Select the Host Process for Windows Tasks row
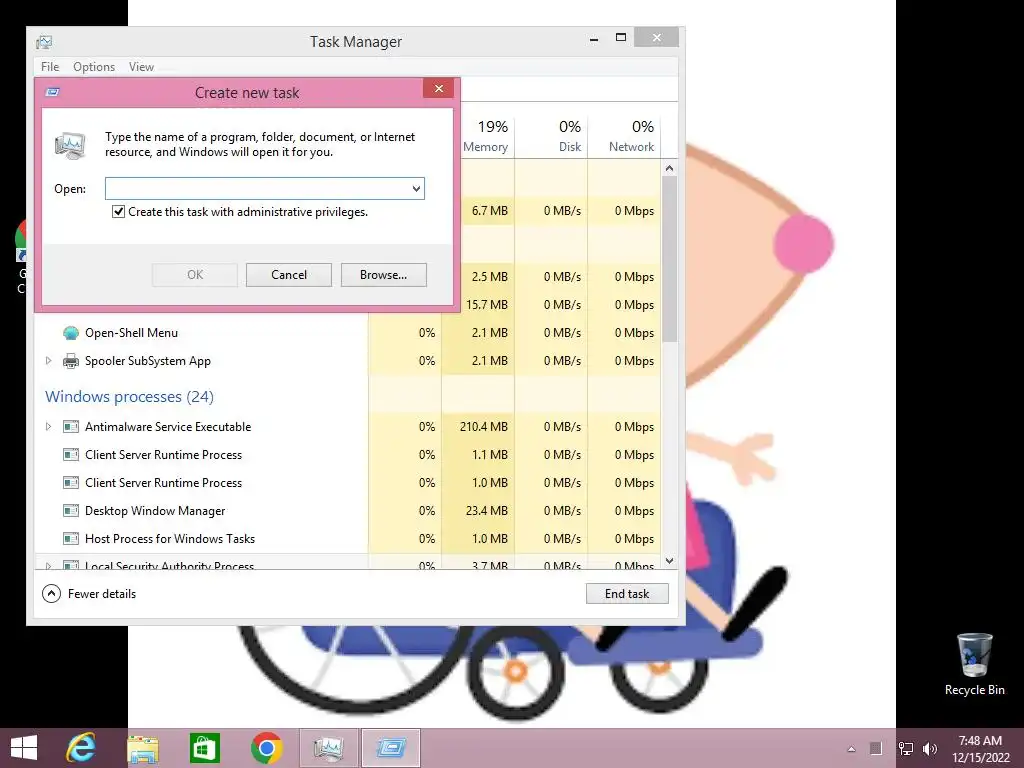 click(x=347, y=539)
